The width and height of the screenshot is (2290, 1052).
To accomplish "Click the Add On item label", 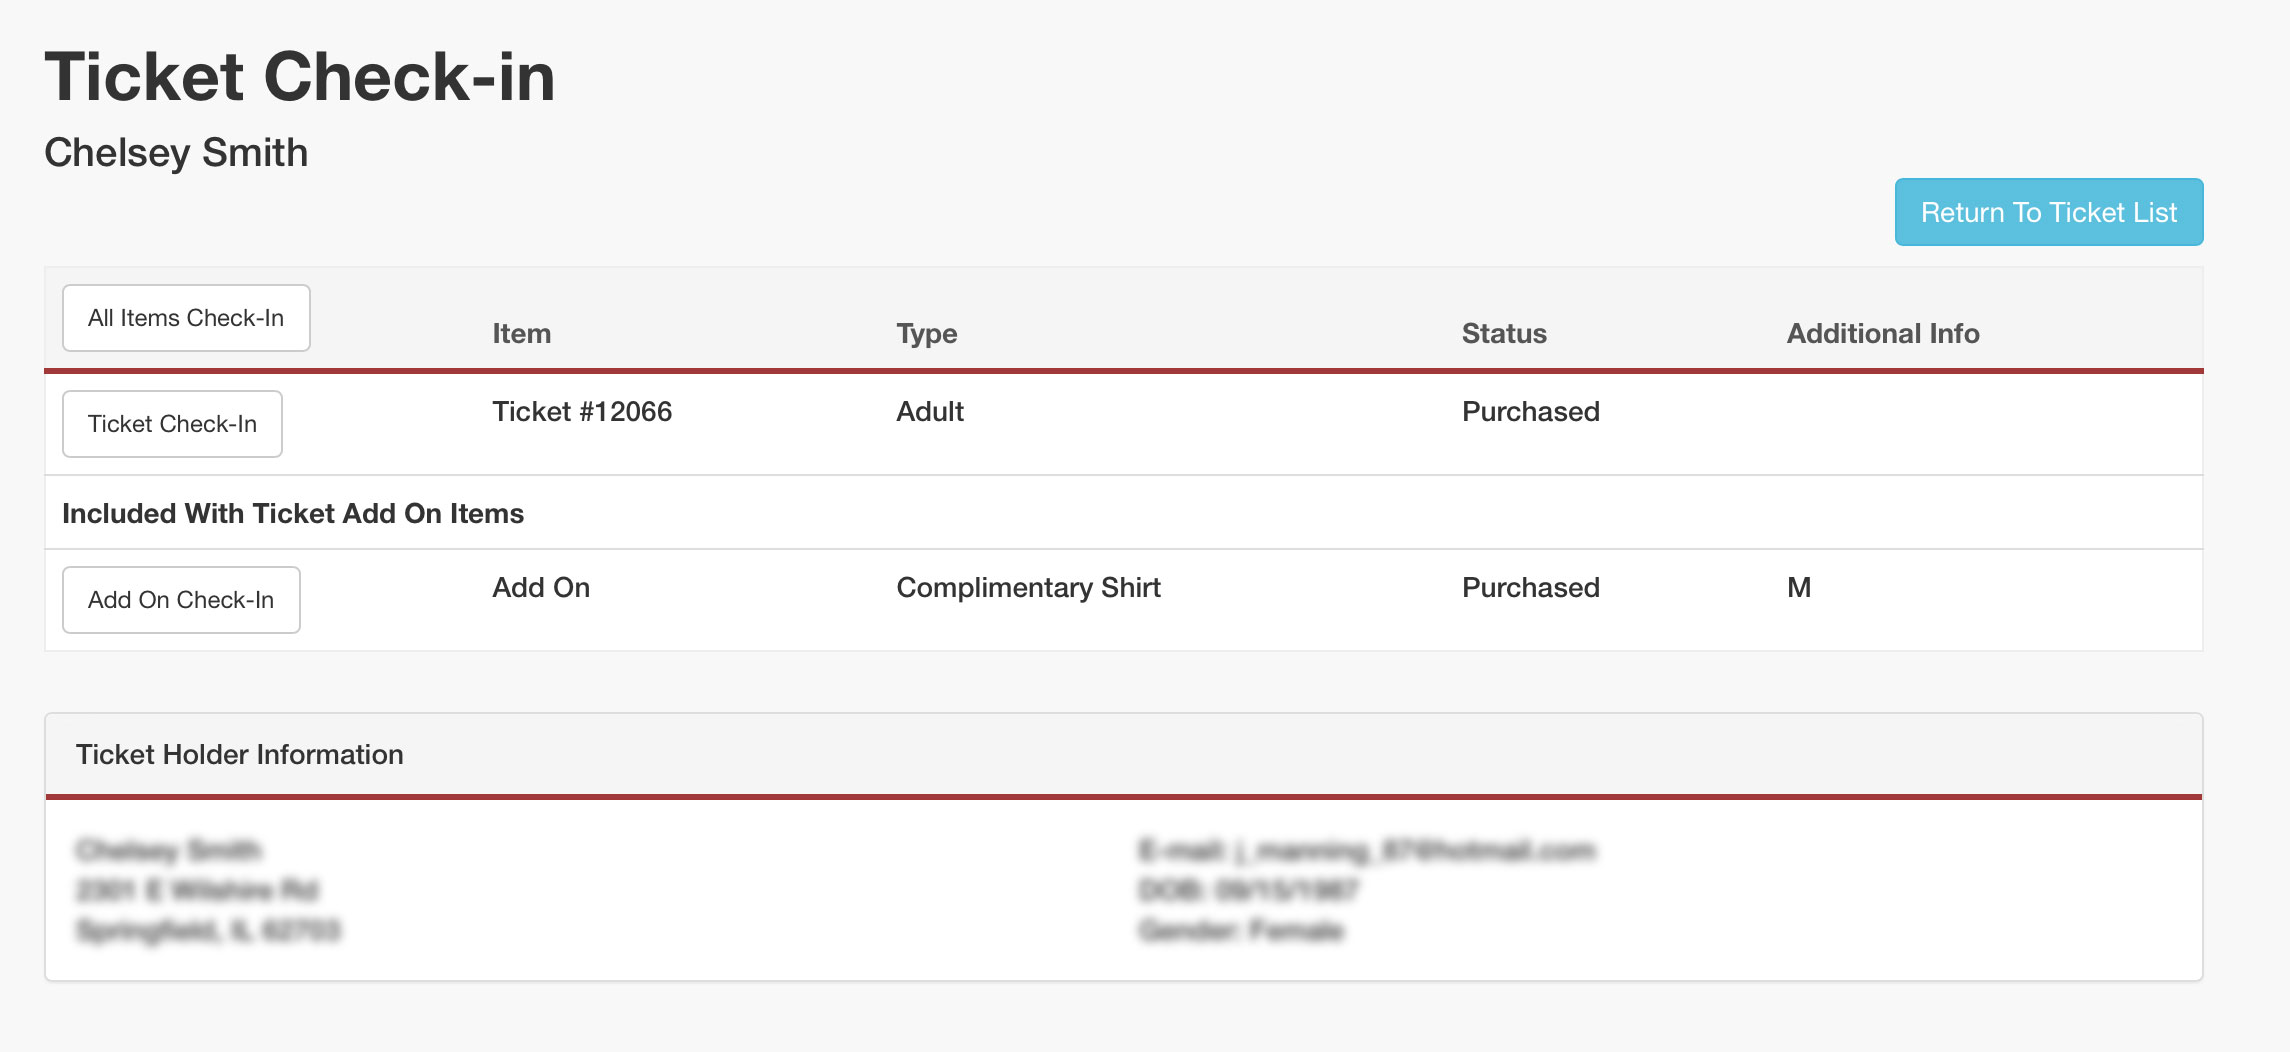I will [x=541, y=587].
